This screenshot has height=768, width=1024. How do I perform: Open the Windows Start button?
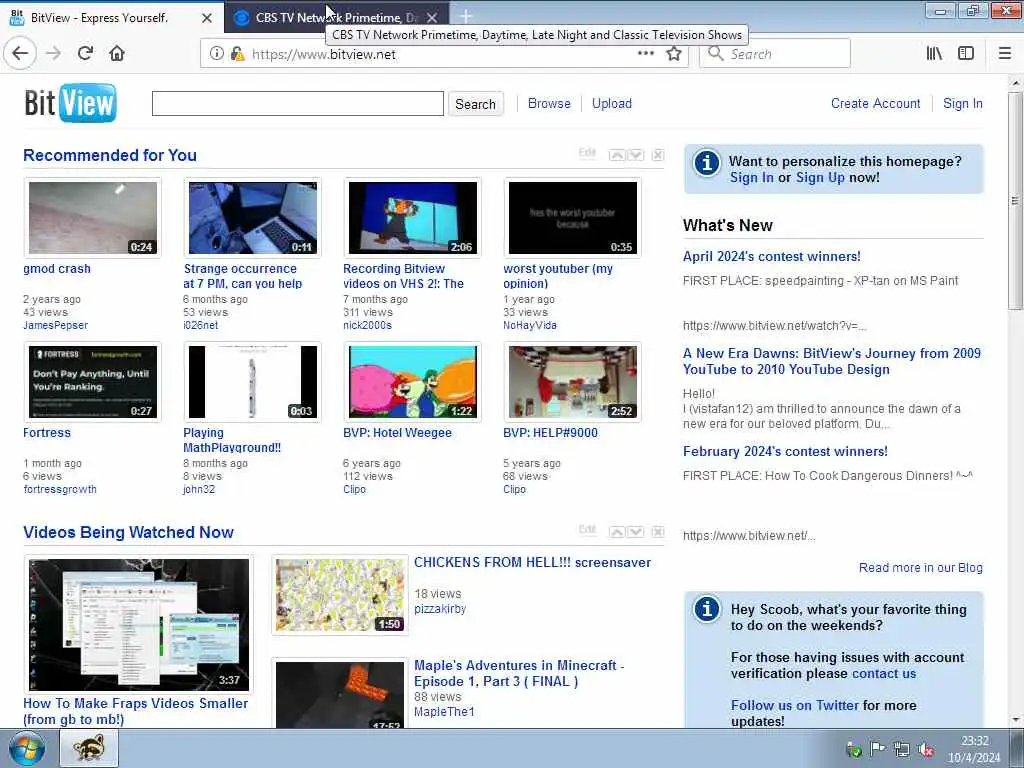(27, 749)
